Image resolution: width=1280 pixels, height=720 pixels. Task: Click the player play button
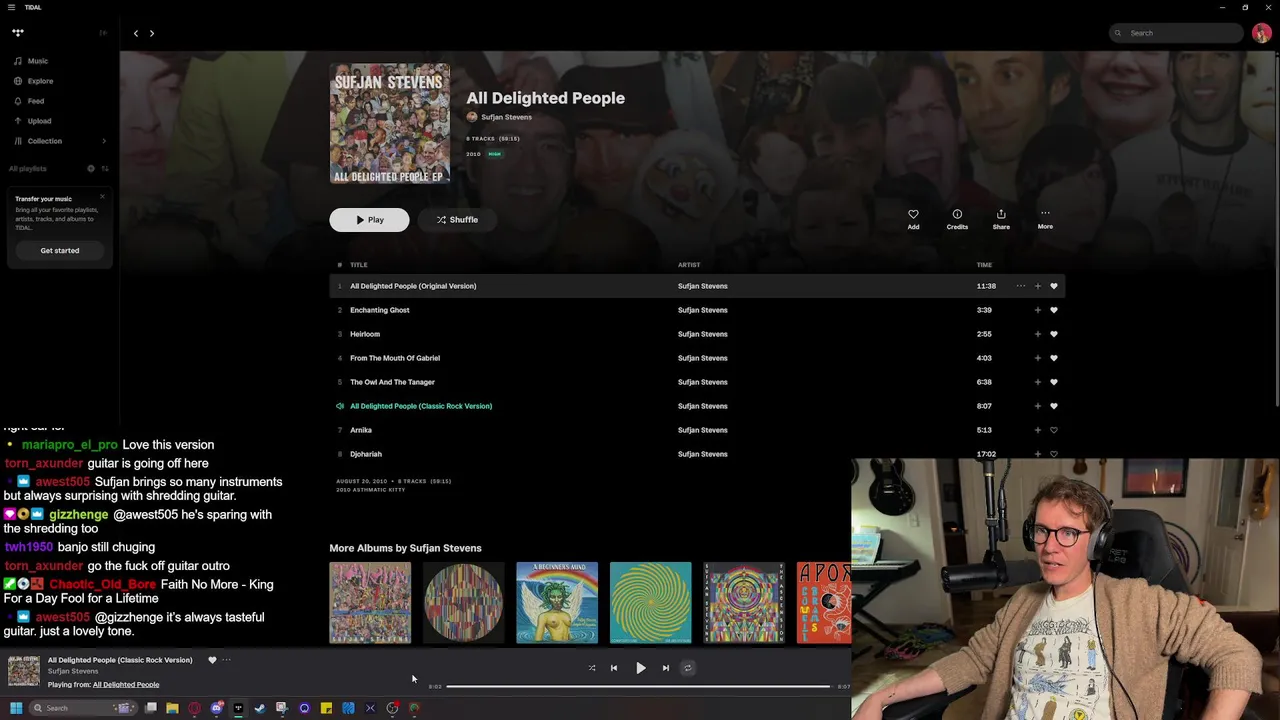click(640, 668)
